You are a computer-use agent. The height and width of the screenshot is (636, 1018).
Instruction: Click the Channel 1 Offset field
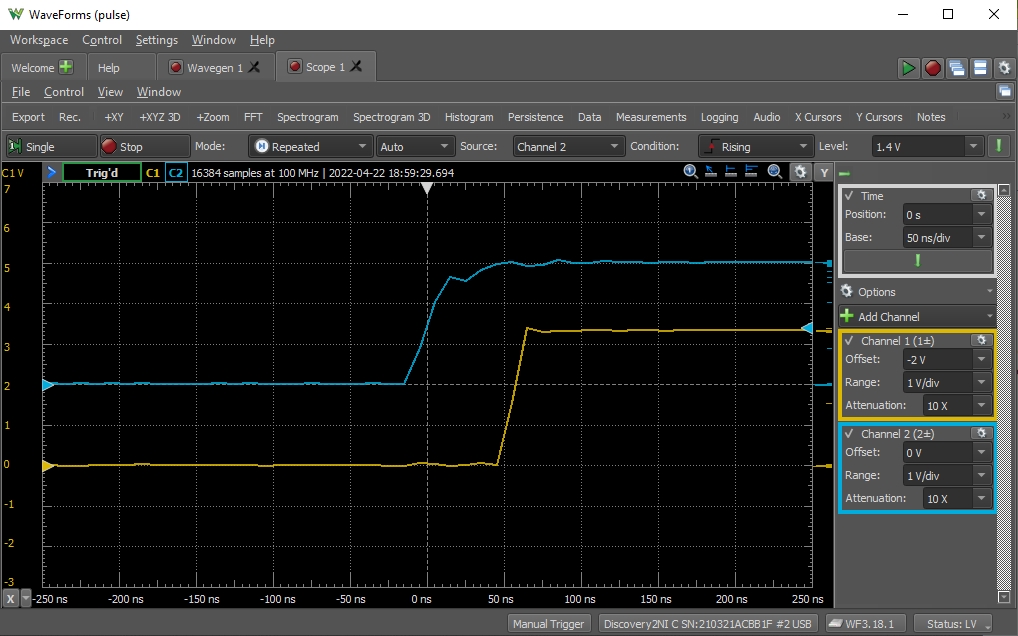click(x=947, y=360)
